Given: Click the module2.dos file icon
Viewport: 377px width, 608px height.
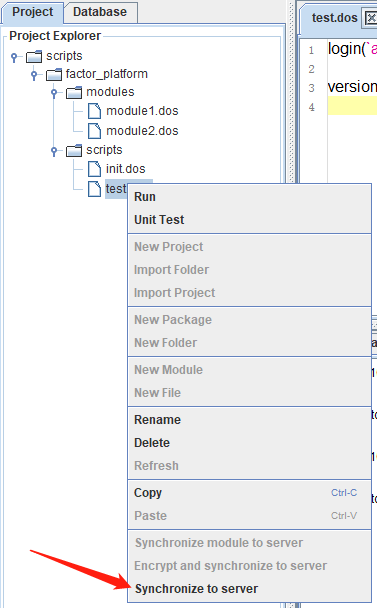Looking at the screenshot, I should pyautogui.click(x=94, y=131).
